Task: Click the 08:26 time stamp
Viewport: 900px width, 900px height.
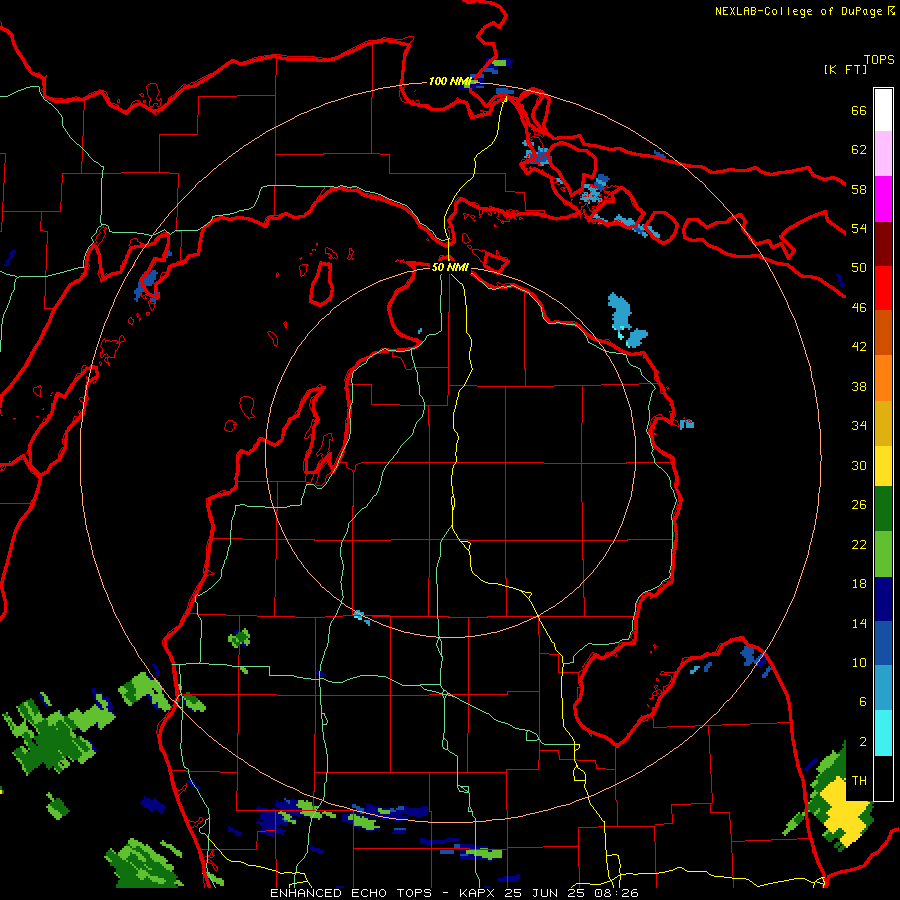Action: click(x=617, y=893)
